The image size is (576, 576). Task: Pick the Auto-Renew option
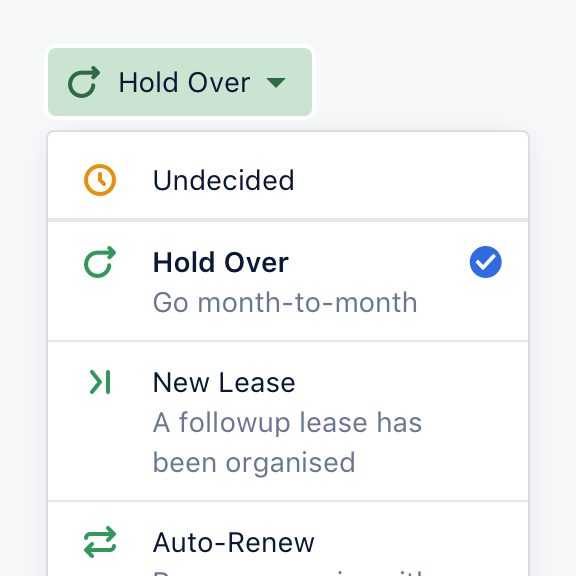288,539
